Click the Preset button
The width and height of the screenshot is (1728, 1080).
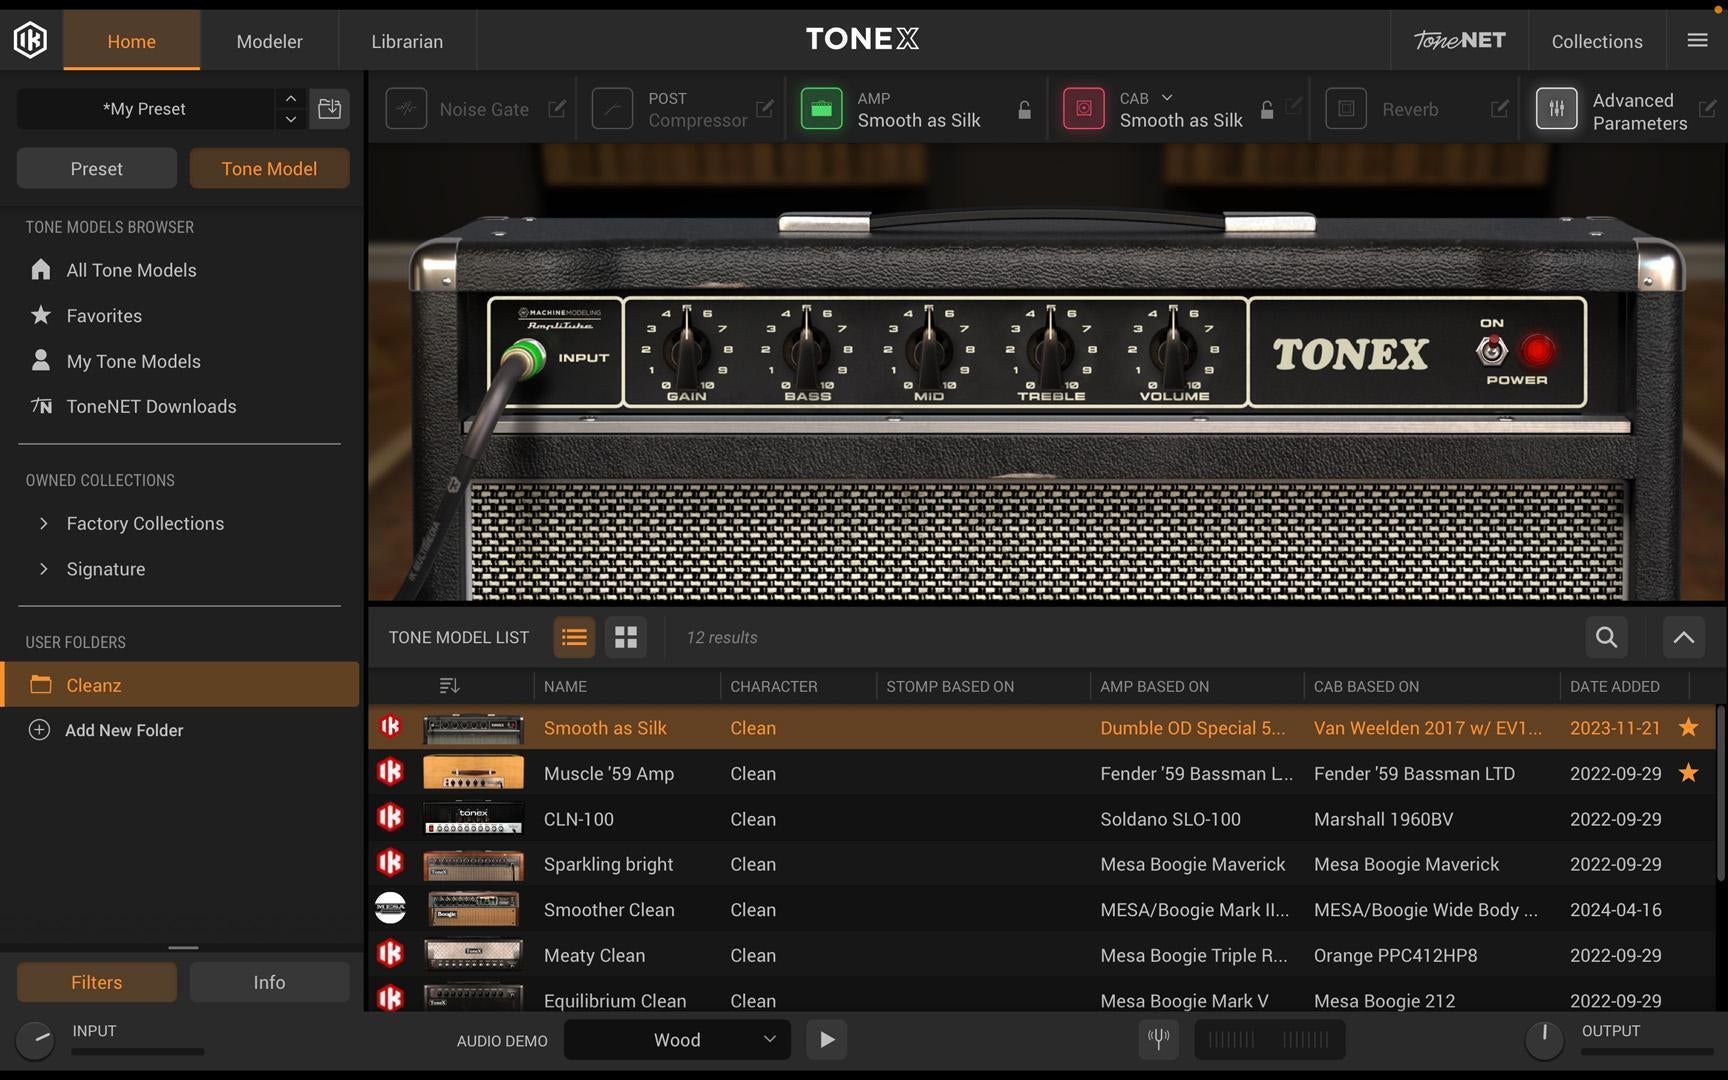point(97,169)
